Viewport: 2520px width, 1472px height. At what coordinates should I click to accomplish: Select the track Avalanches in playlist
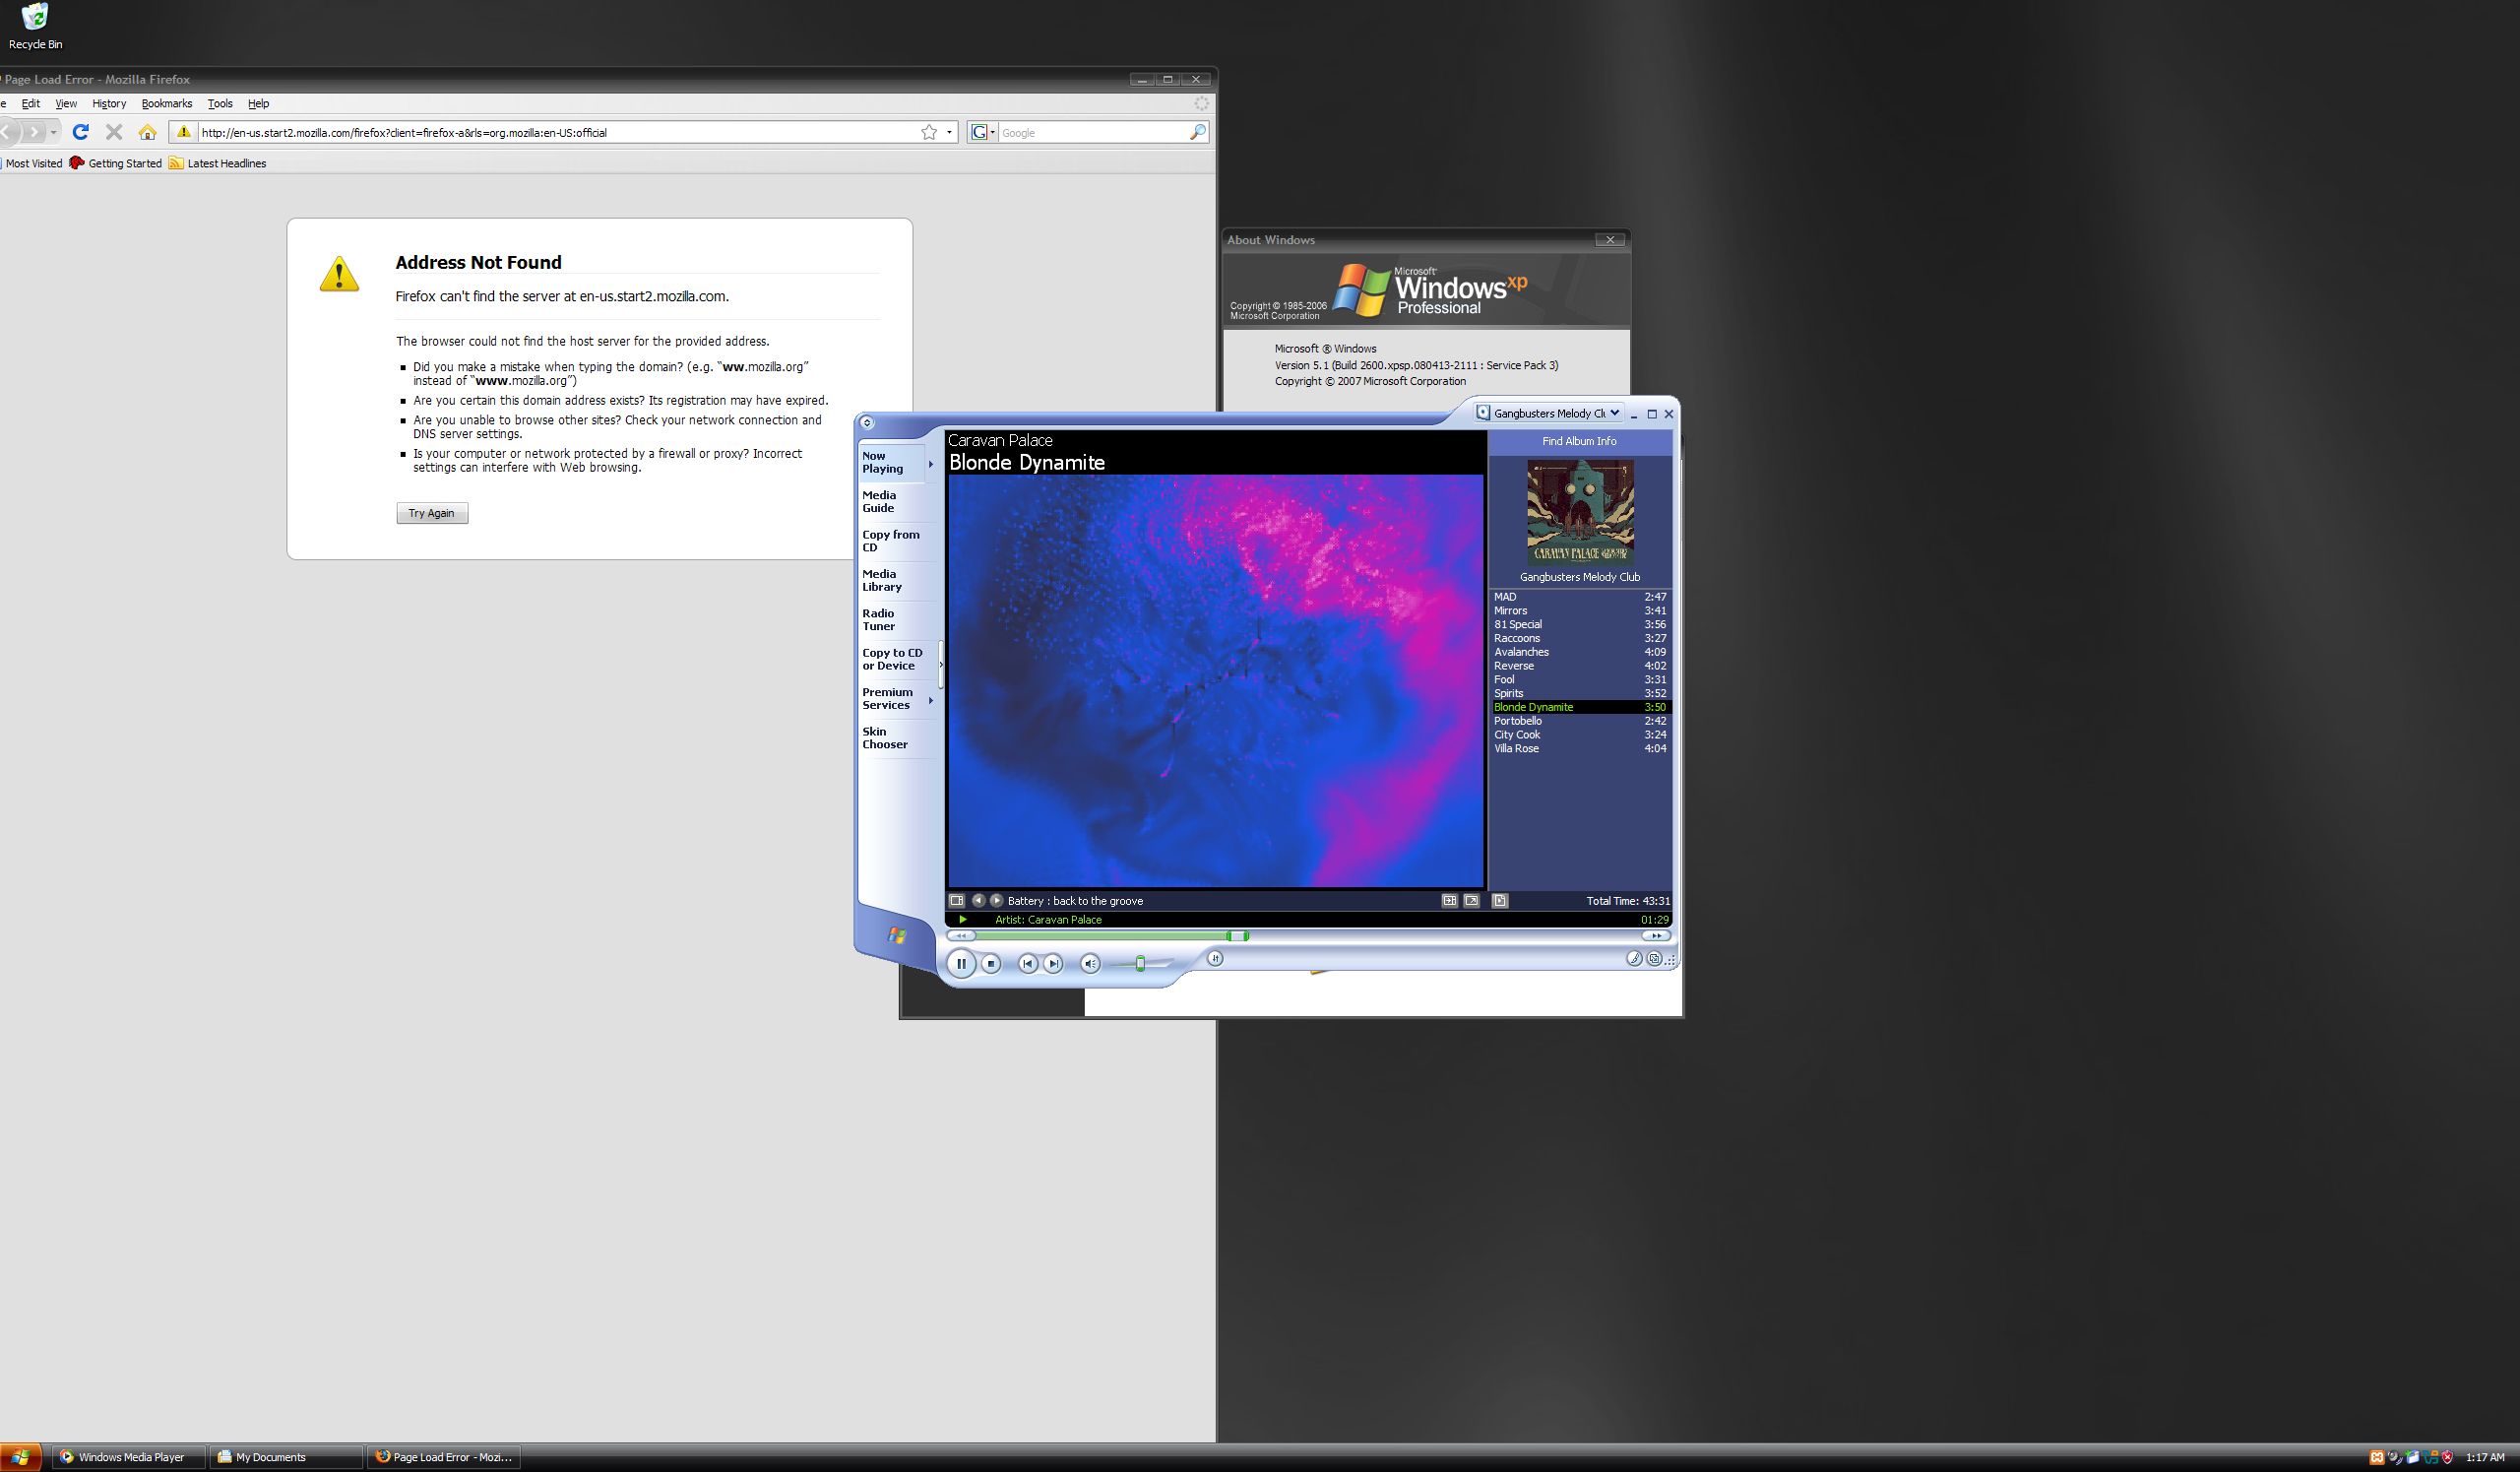coord(1580,652)
